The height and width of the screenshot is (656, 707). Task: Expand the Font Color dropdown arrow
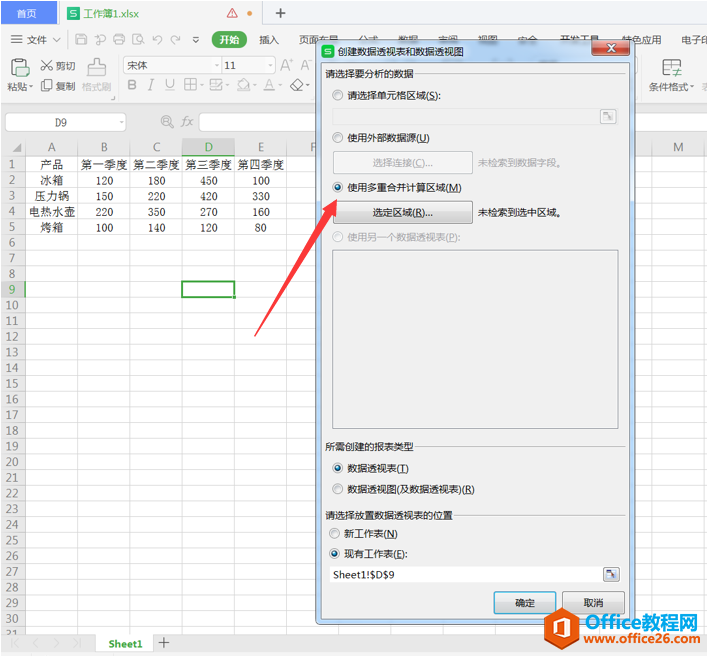click(x=280, y=85)
